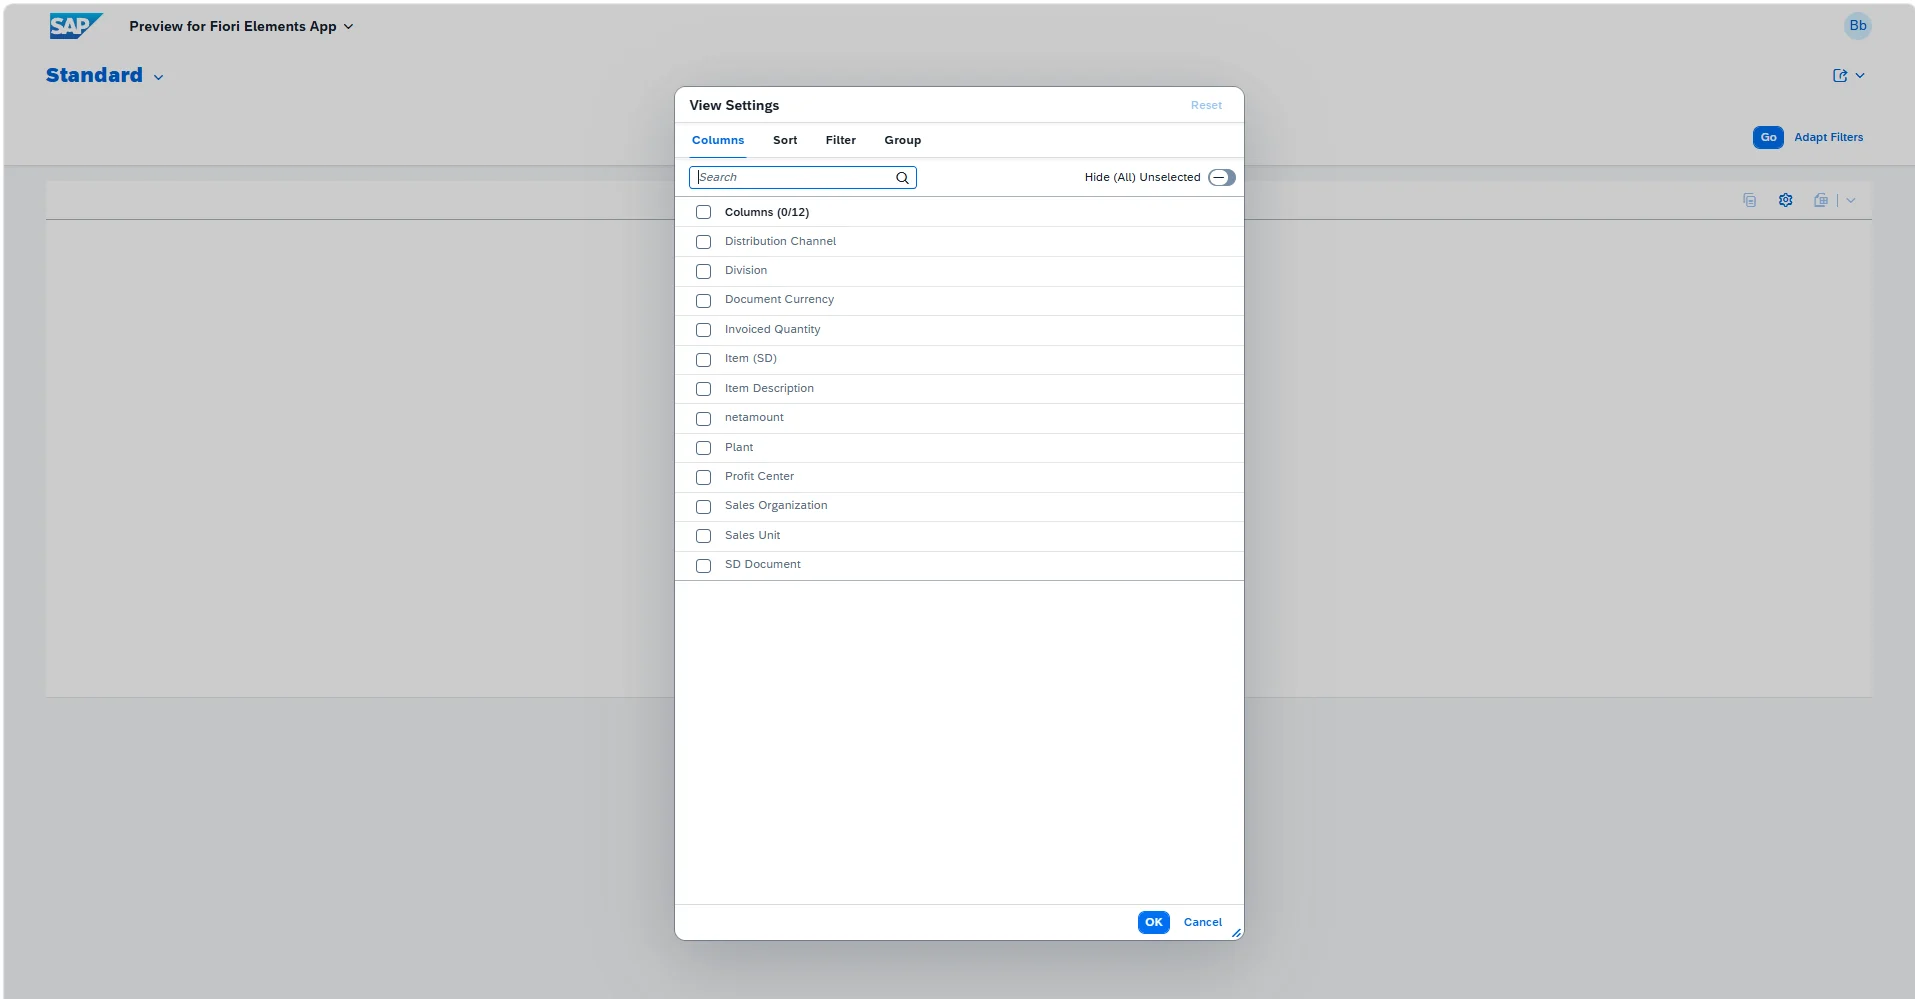Check the Profit Center checkbox
This screenshot has width=1915, height=999.
coord(703,477)
